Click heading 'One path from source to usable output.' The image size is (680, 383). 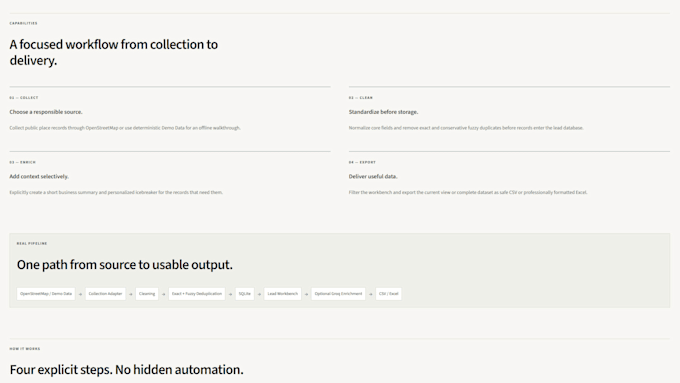coord(125,265)
